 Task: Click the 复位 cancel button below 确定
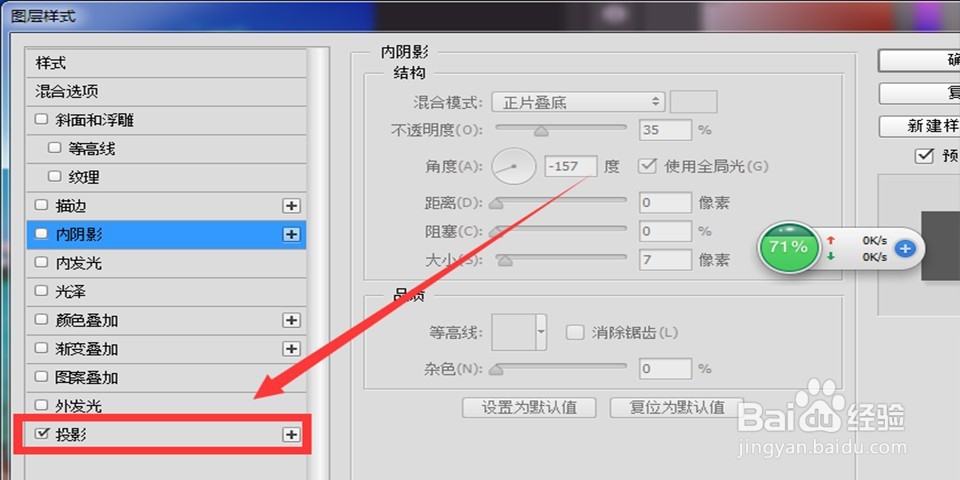[919, 93]
